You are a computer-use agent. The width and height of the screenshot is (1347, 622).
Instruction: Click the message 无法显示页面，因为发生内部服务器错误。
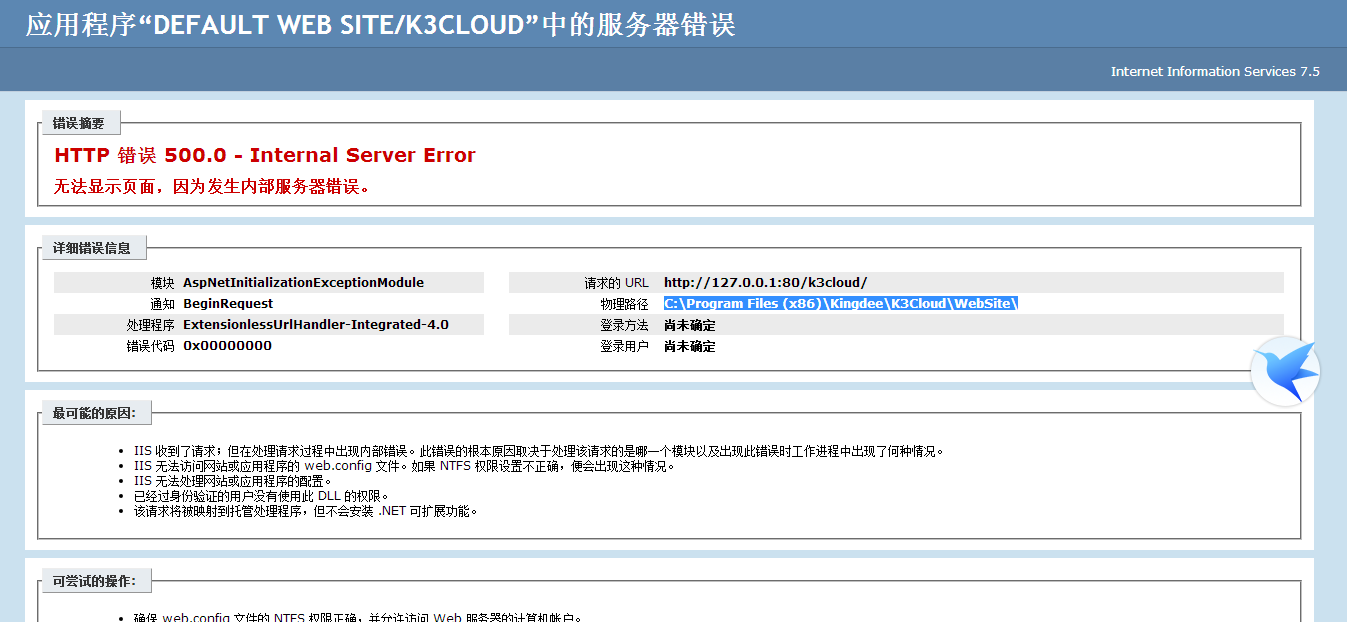click(x=212, y=186)
